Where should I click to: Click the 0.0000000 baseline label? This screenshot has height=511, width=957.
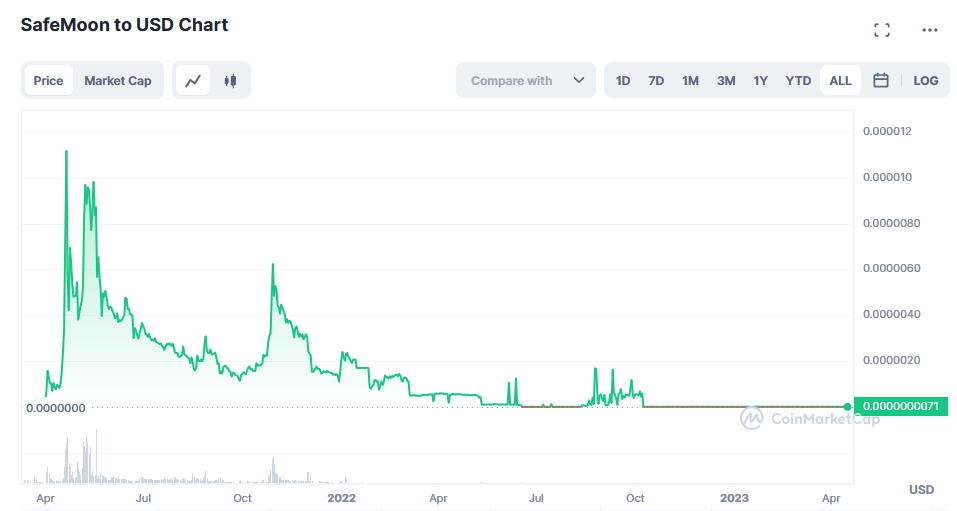coord(56,408)
